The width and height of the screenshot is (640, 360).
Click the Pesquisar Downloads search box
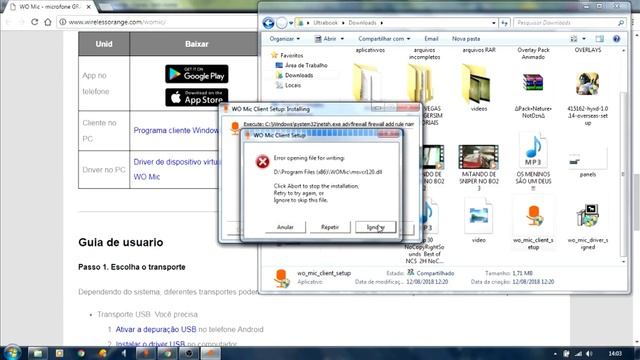tap(569, 23)
